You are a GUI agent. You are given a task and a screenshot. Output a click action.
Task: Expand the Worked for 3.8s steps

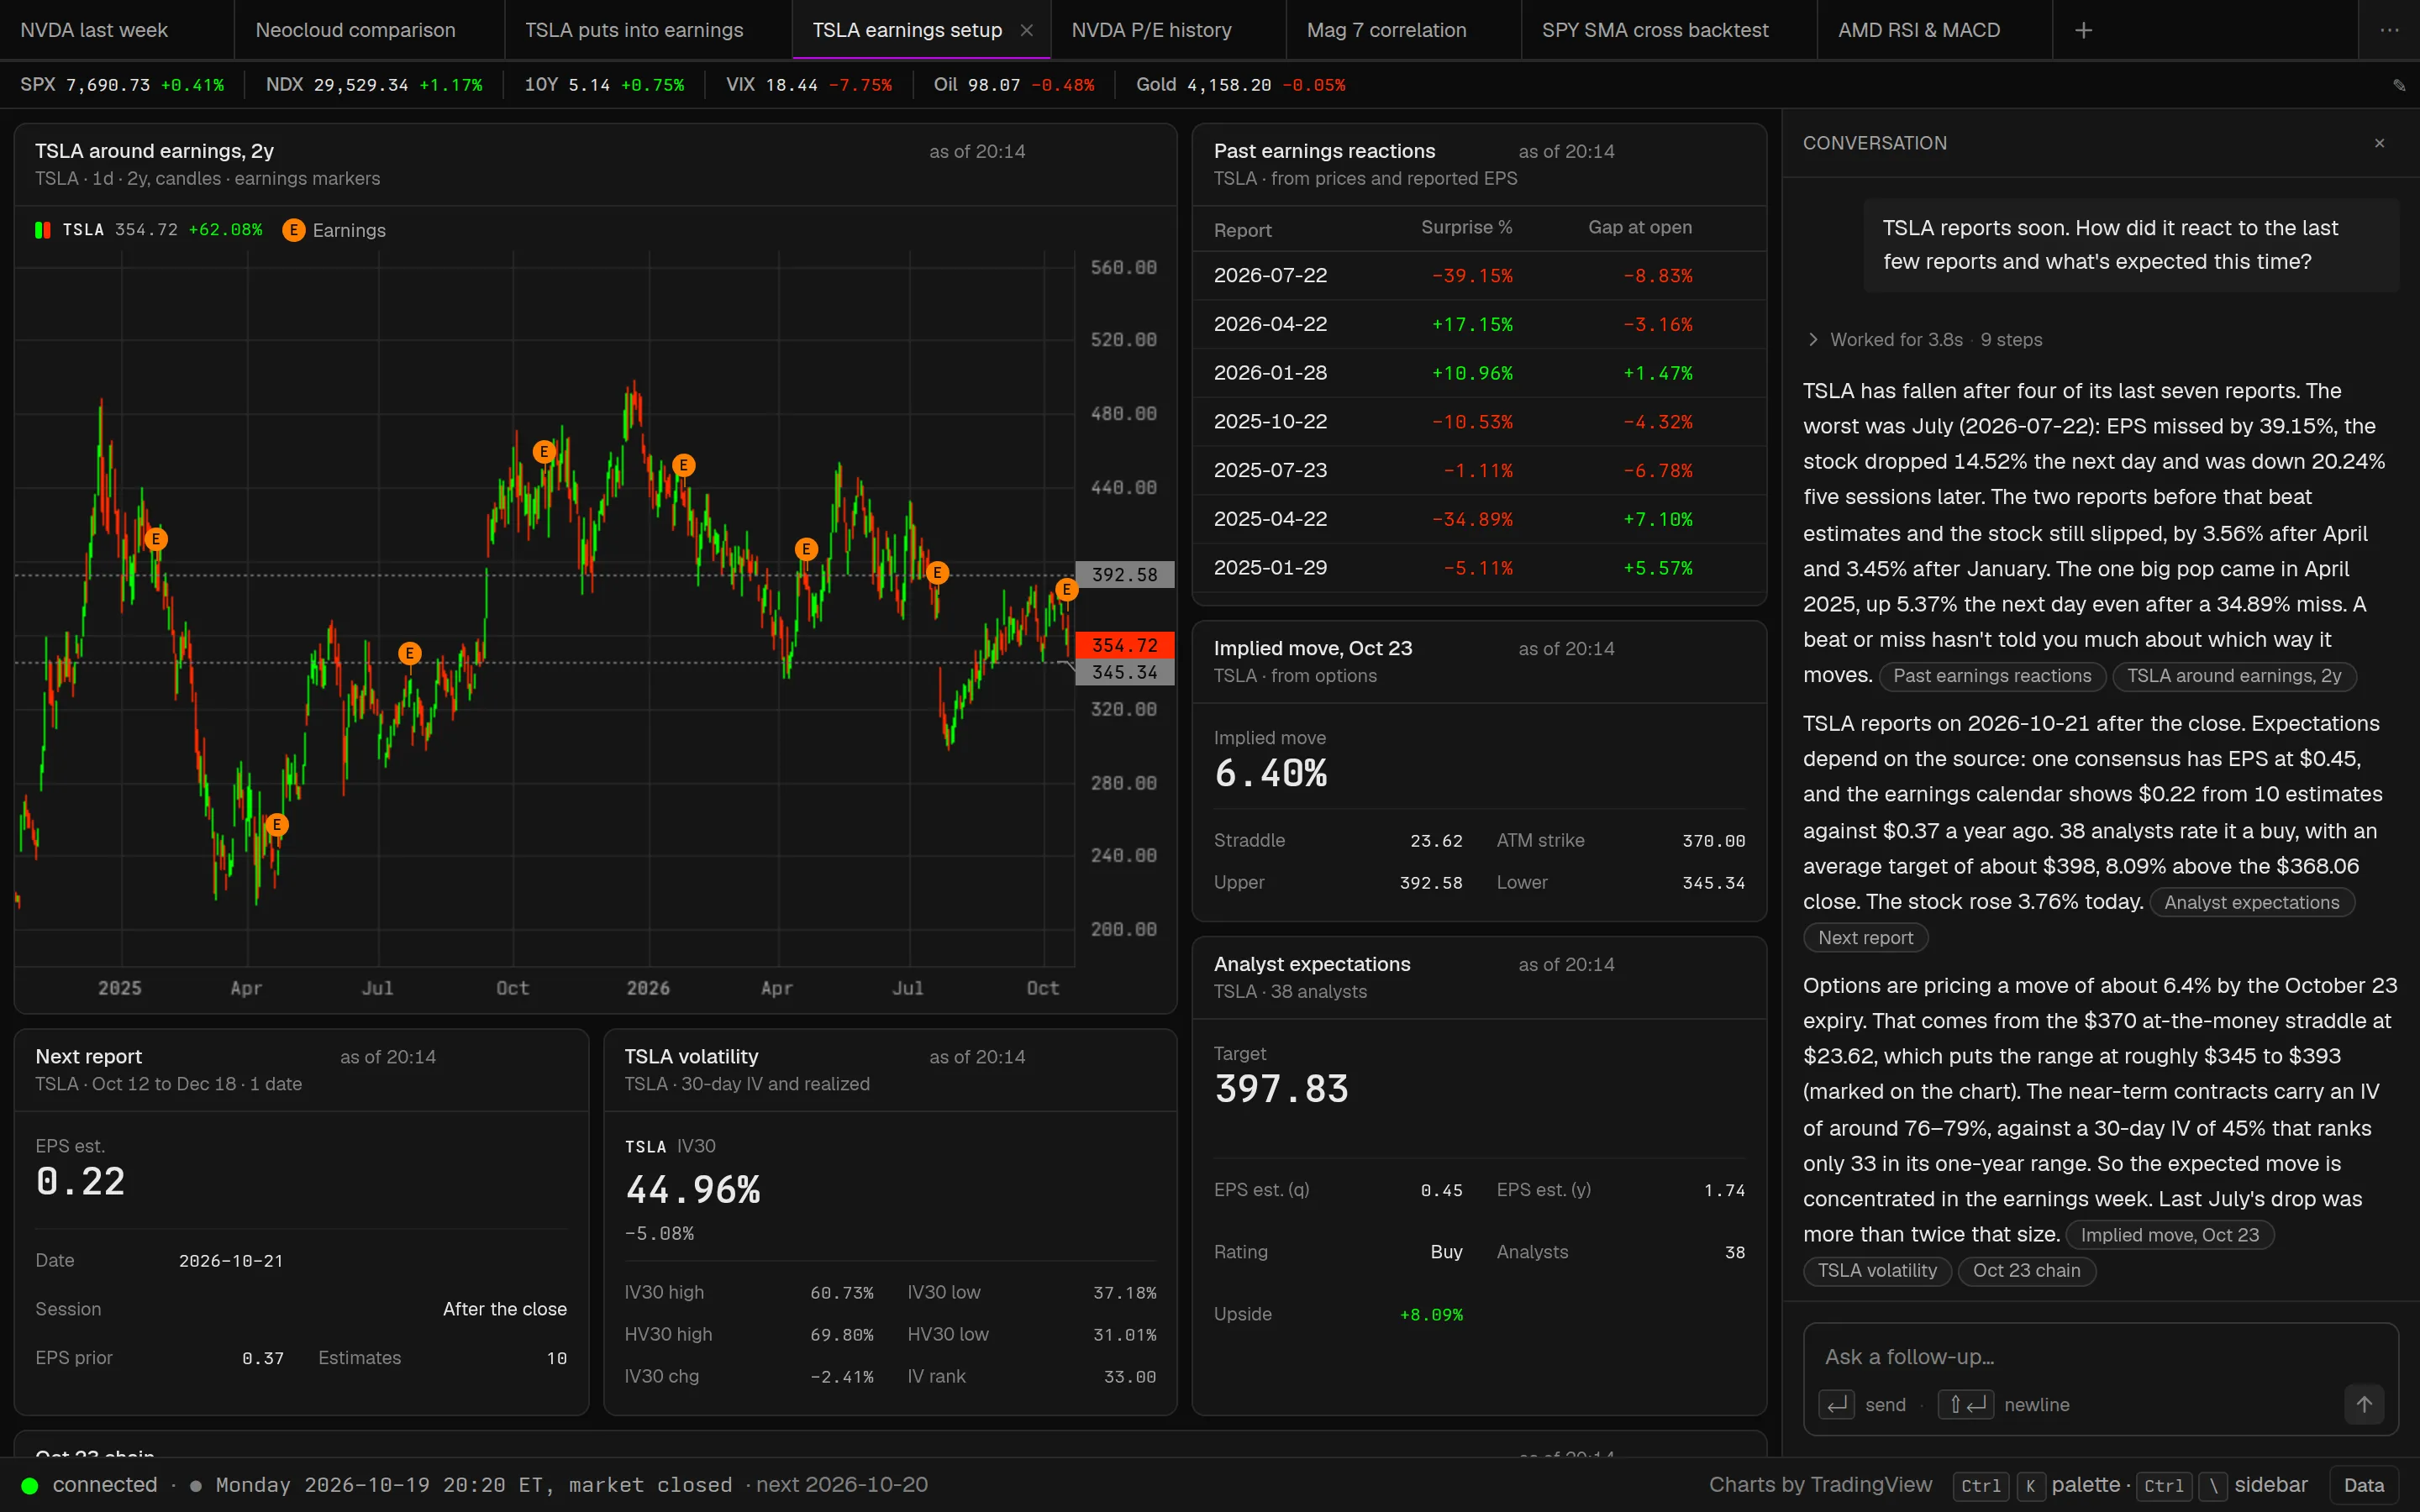click(1924, 339)
